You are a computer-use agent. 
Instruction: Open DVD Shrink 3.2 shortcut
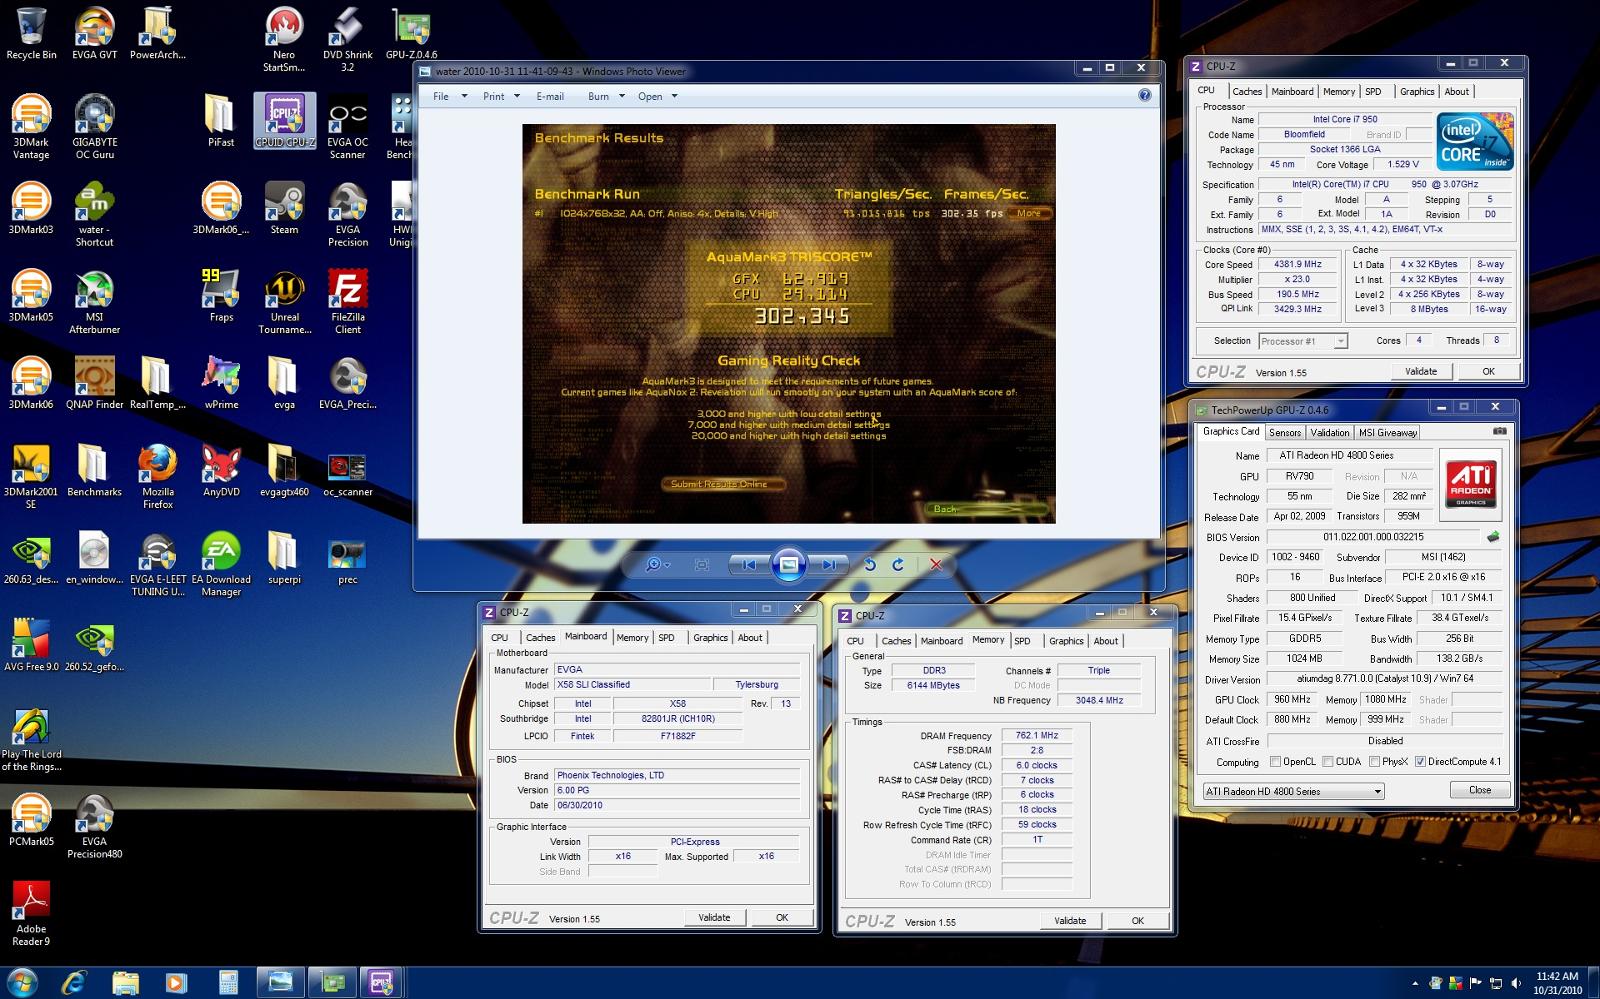347,40
